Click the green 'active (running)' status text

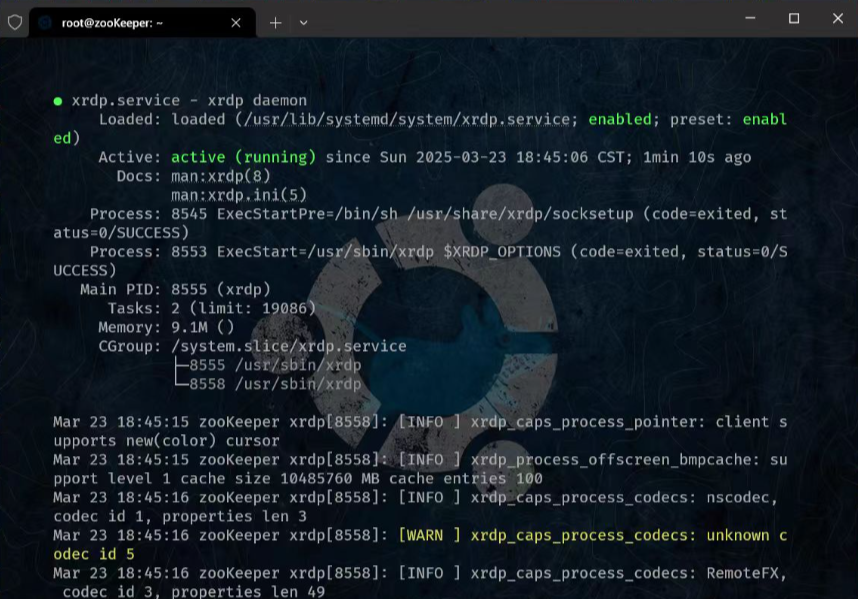click(x=243, y=157)
